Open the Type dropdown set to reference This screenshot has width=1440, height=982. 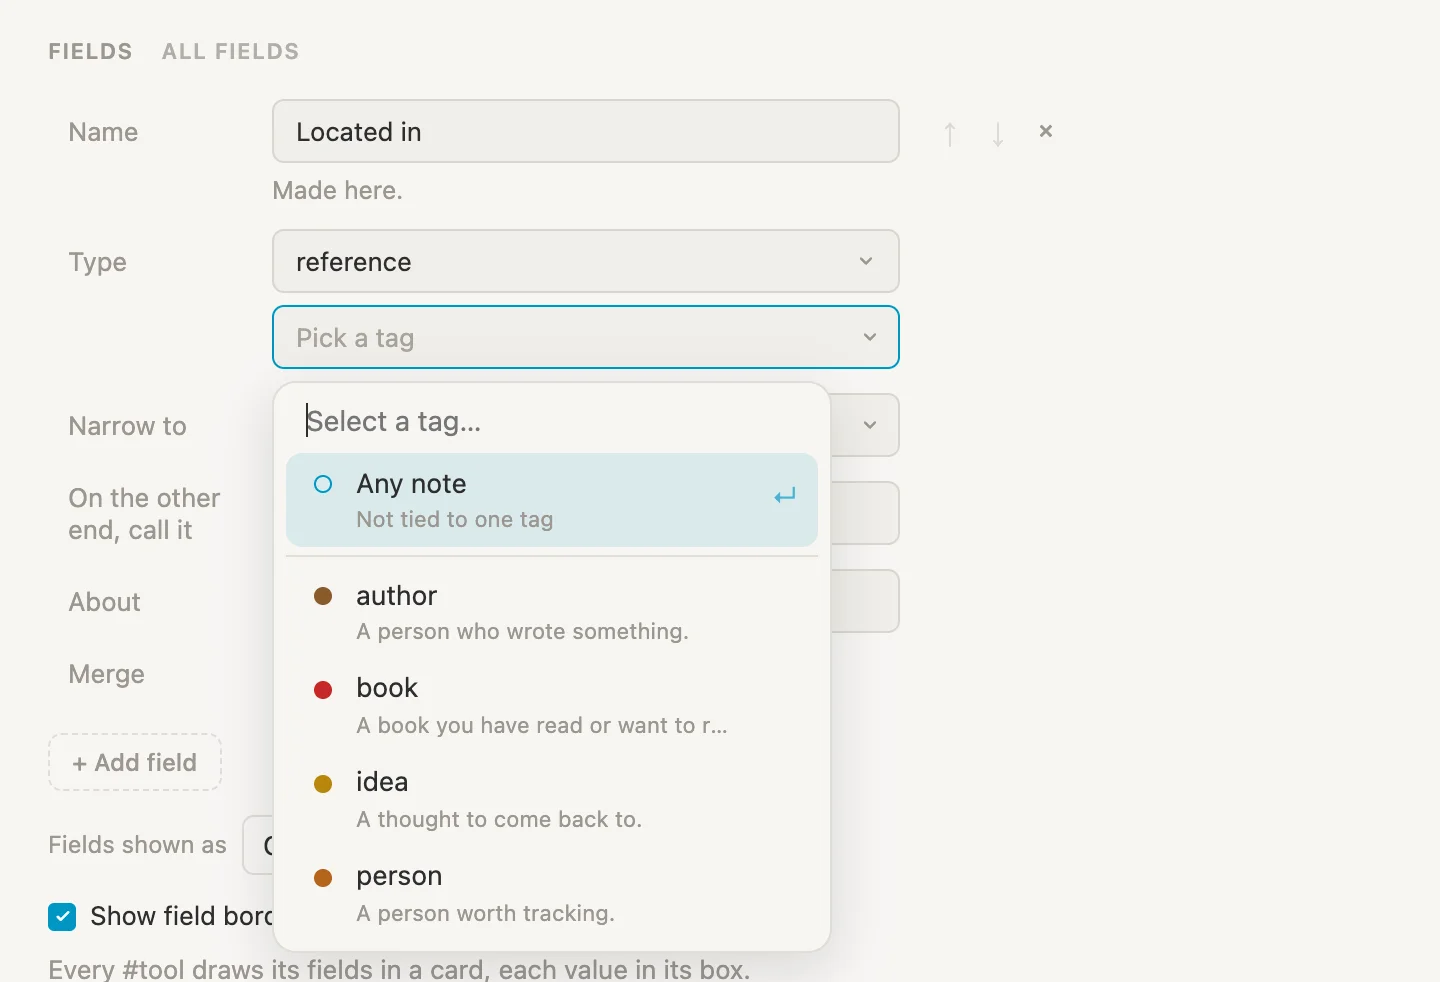pyautogui.click(x=586, y=261)
